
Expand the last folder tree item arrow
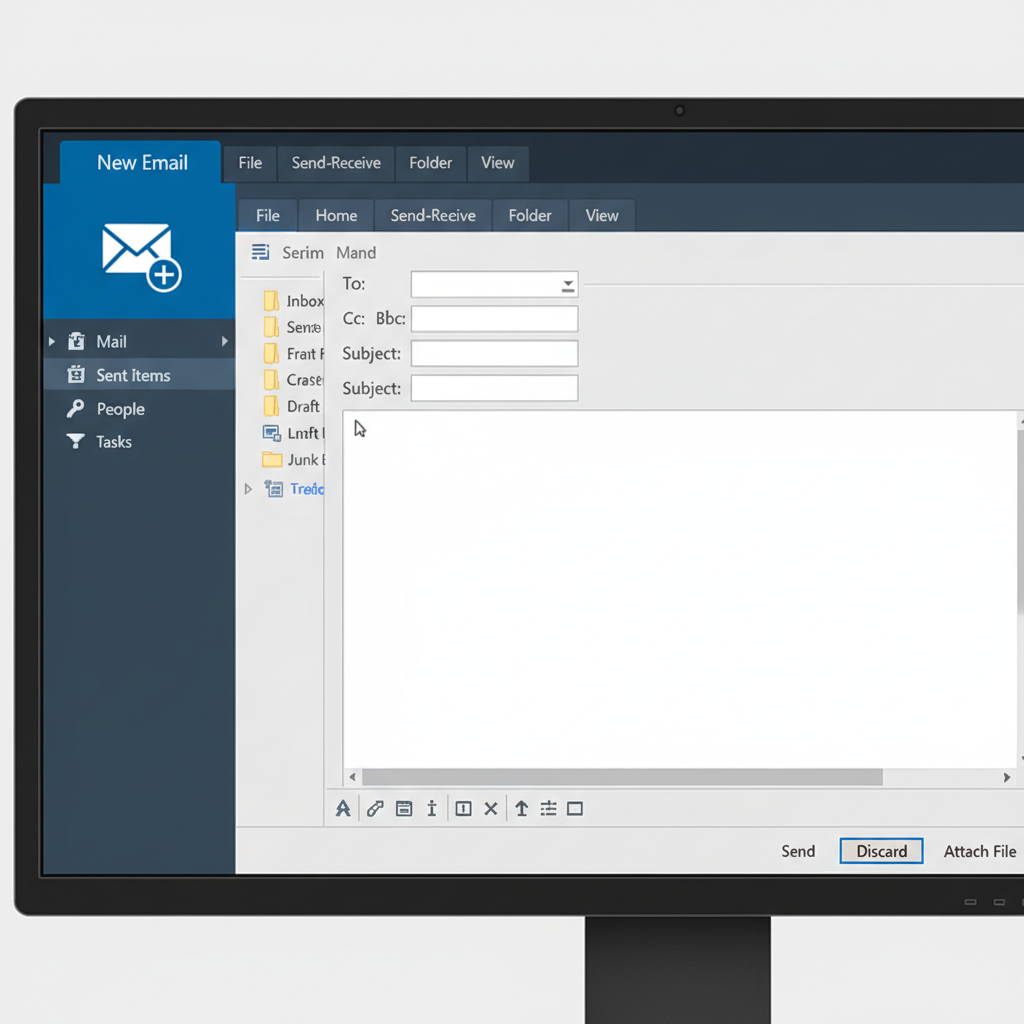coord(249,489)
